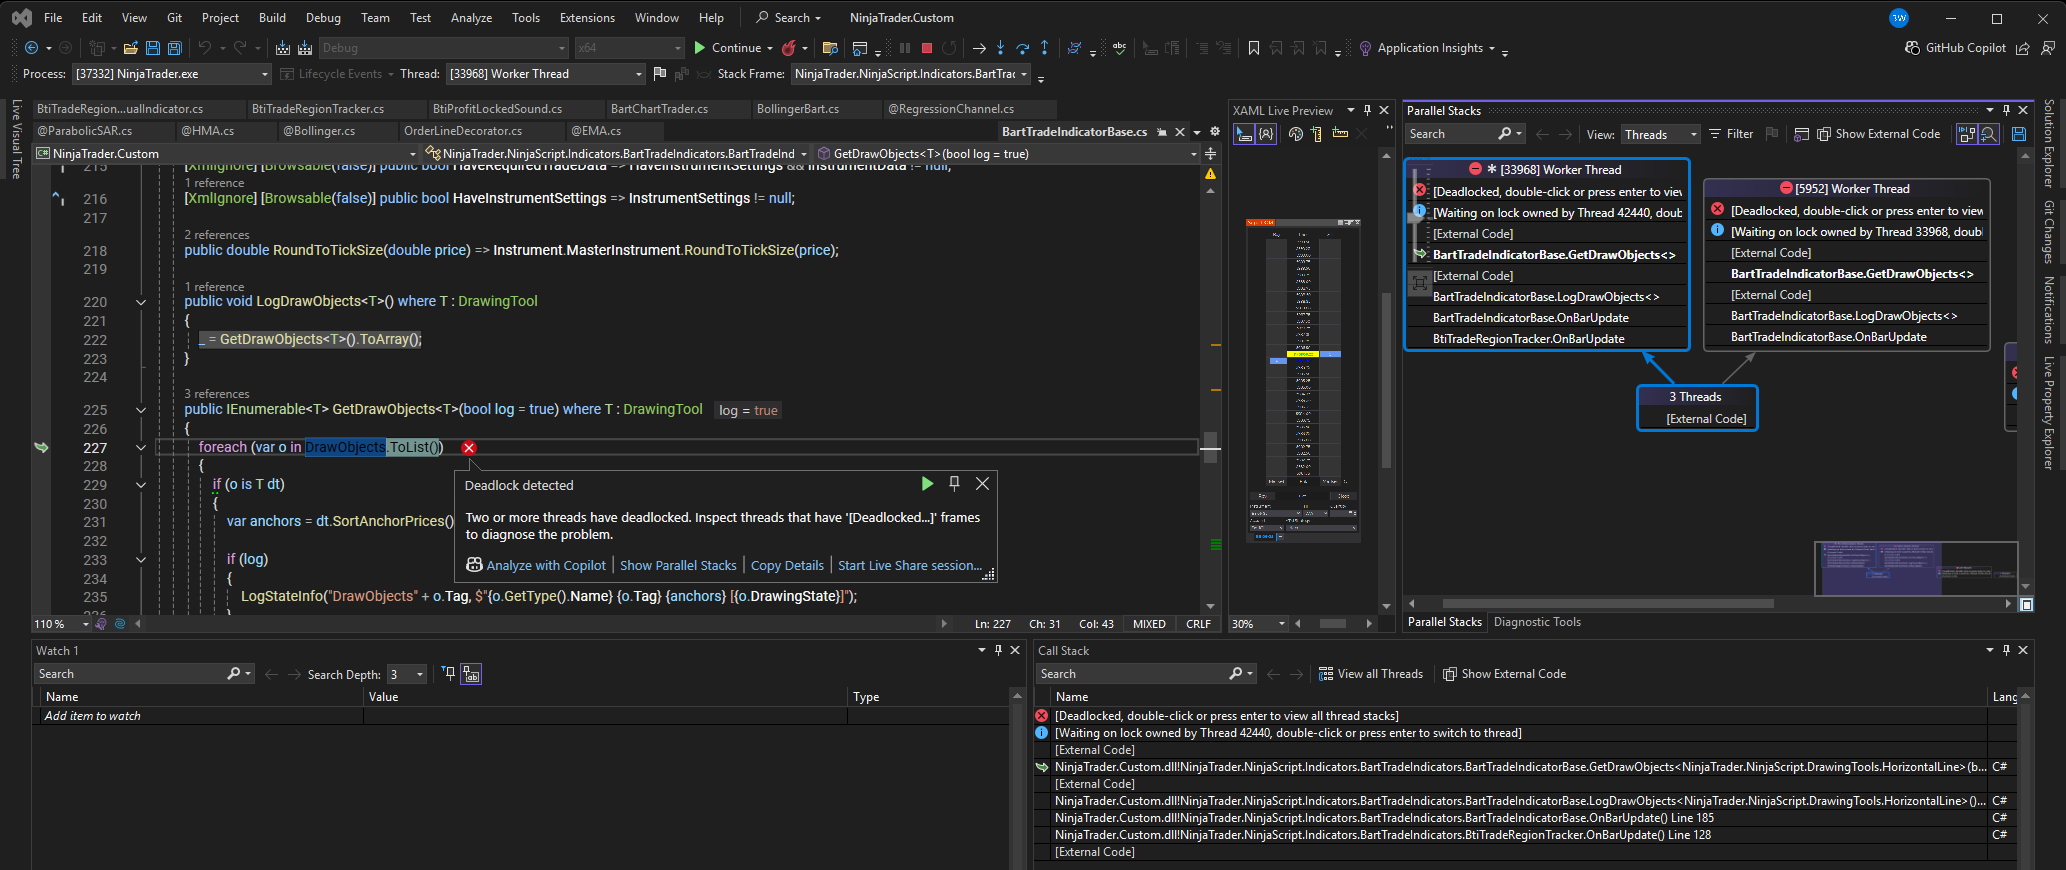Screen dimensions: 2066x870
Task: Click Analyze with Copilot link
Action: coord(546,565)
